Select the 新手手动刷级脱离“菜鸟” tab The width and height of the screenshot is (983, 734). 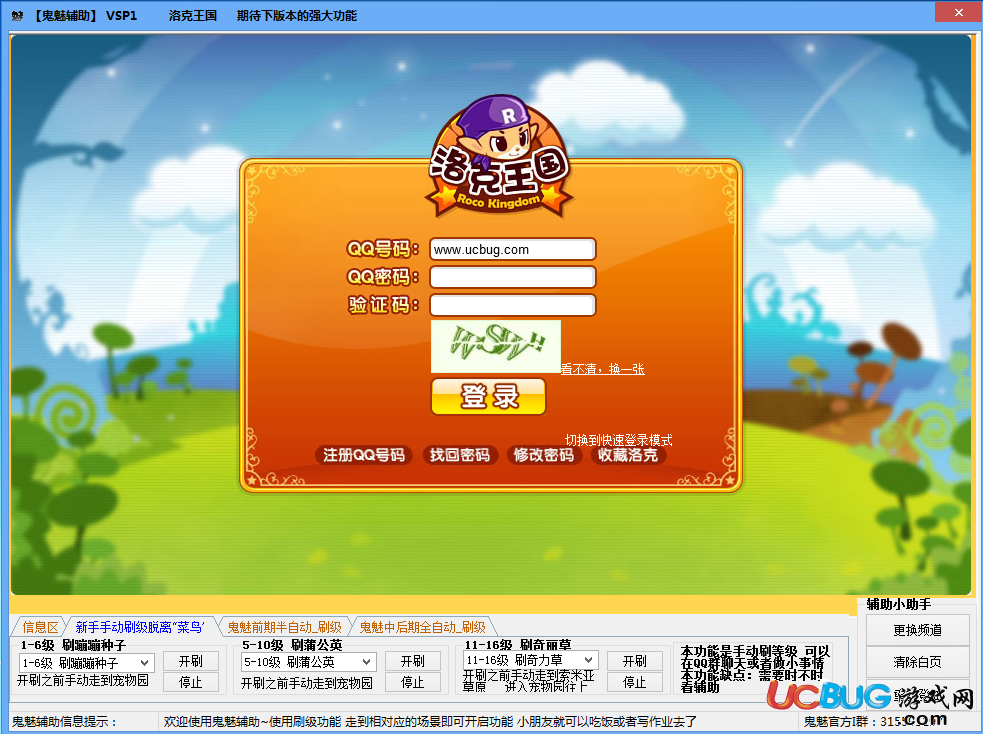tap(140, 627)
